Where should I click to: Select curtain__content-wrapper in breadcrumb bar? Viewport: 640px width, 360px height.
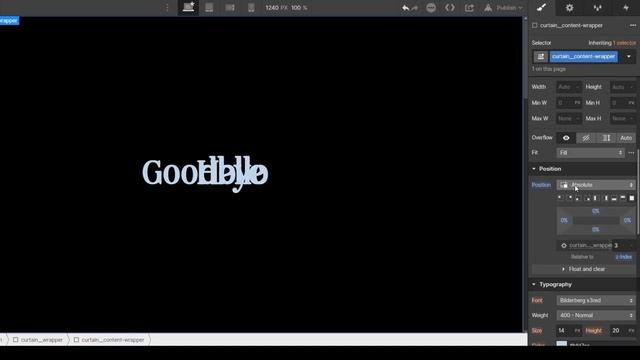[x=109, y=340]
